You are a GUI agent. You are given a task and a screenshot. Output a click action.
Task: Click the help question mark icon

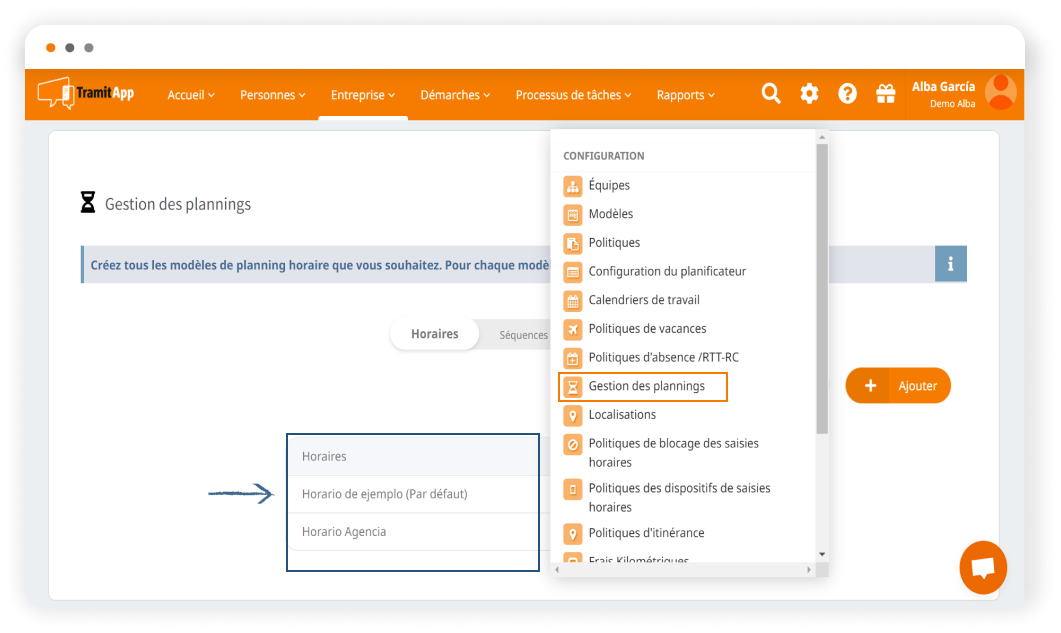[847, 94]
